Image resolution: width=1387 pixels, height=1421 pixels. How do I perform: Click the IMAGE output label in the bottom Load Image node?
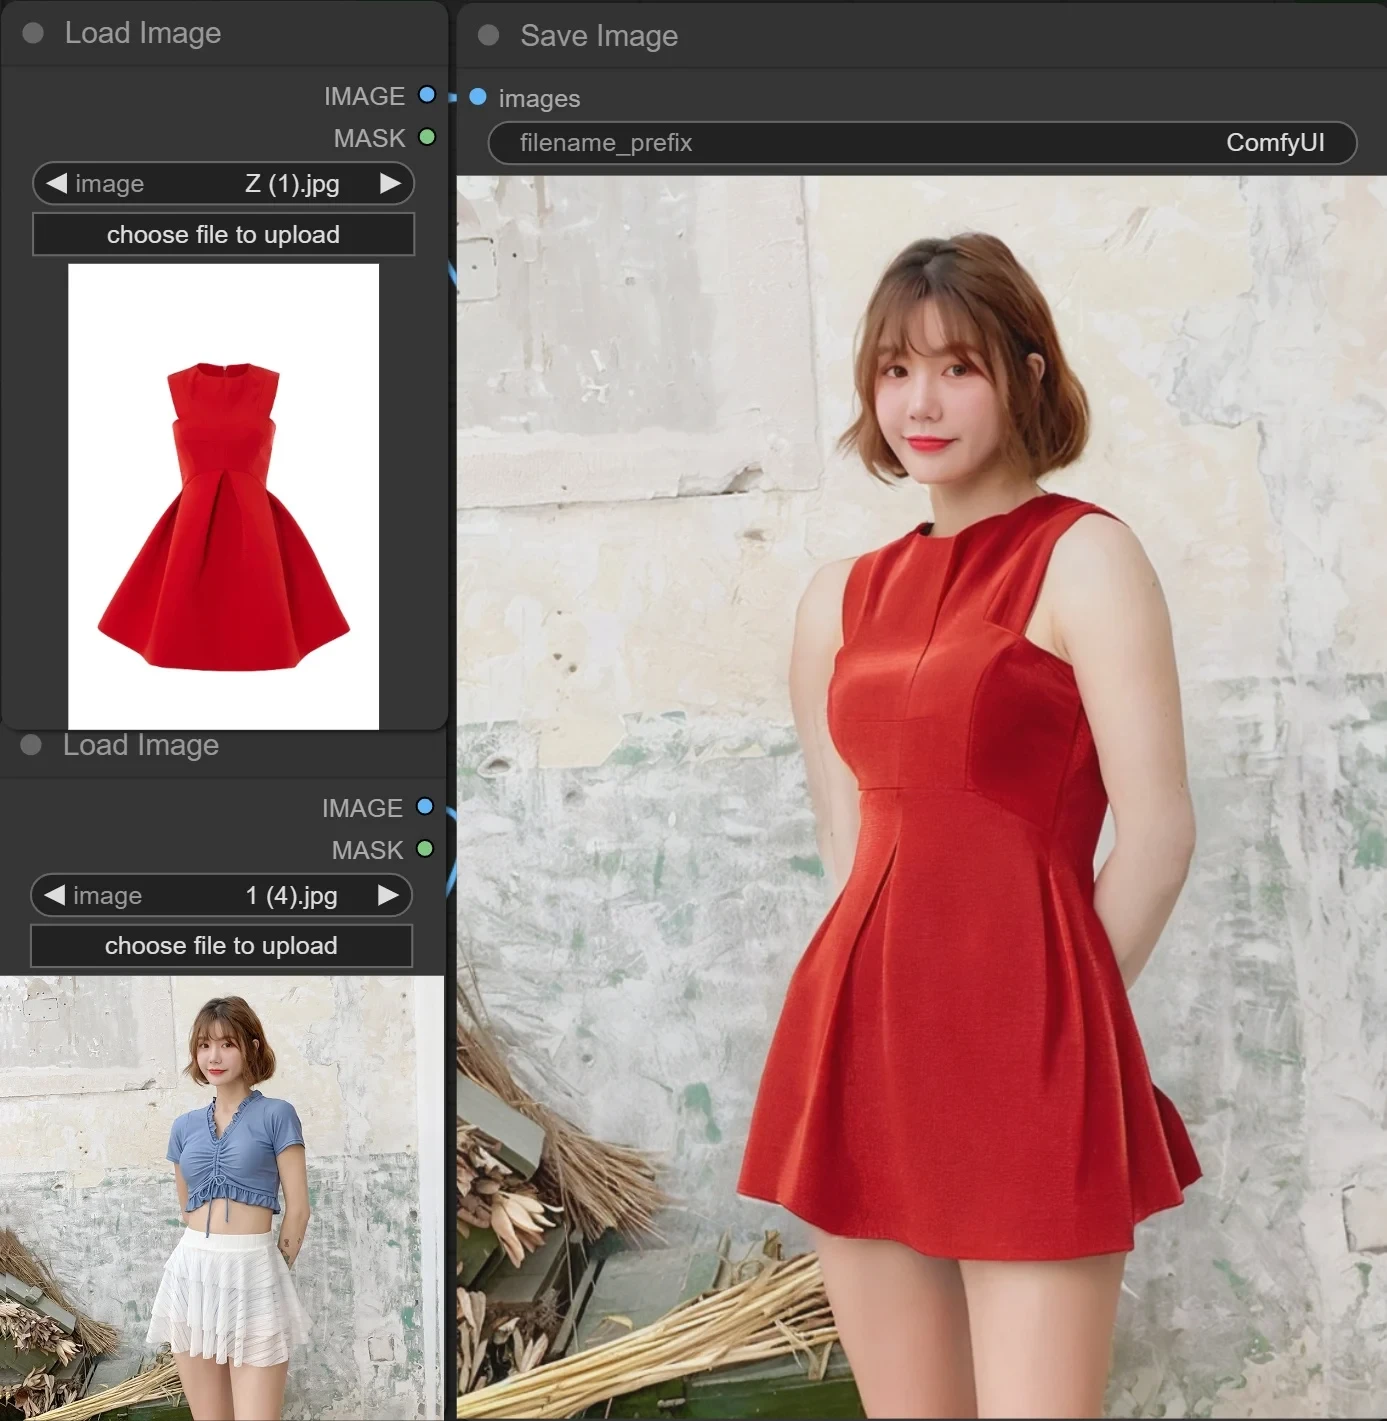362,808
